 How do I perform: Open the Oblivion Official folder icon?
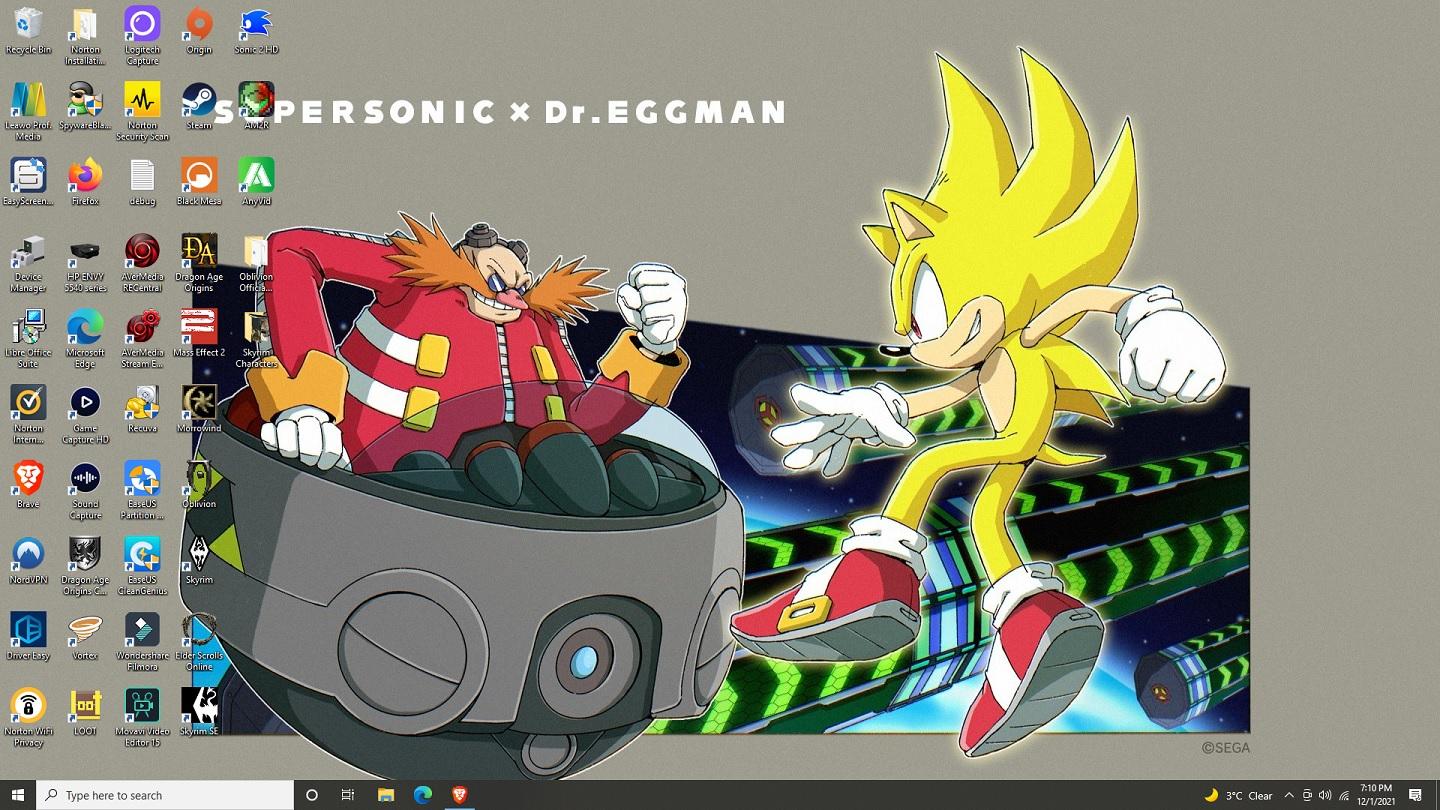tap(256, 263)
